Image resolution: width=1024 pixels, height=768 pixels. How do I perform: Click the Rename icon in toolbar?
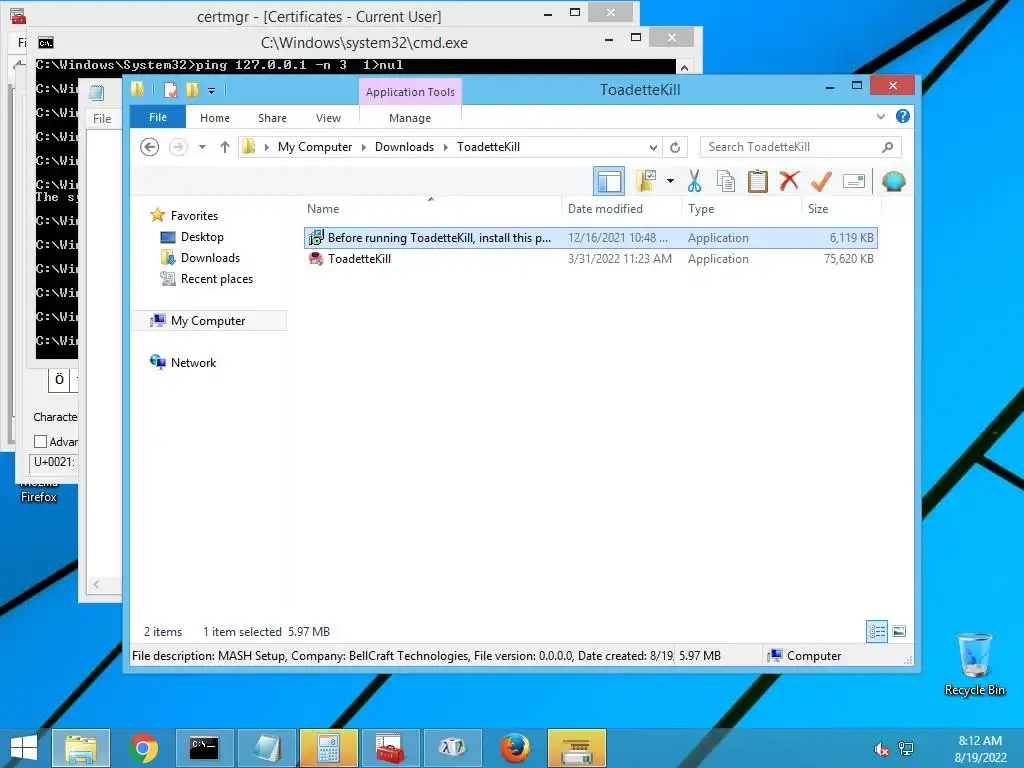pyautogui.click(x=854, y=181)
